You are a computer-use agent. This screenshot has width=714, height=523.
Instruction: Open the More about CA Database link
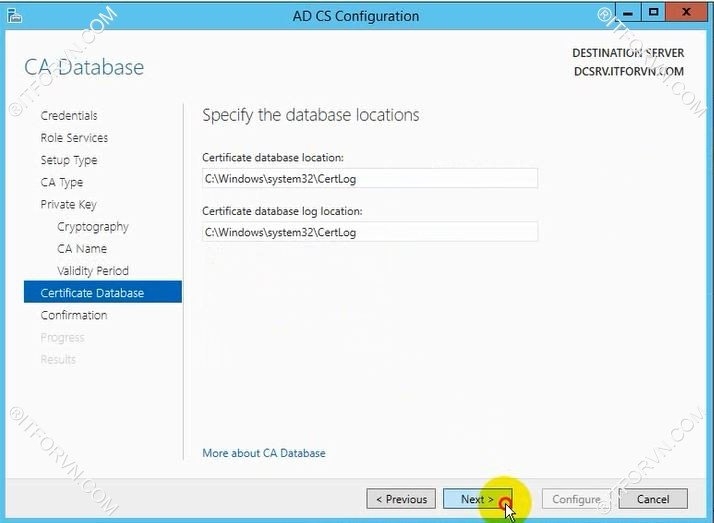[x=264, y=453]
